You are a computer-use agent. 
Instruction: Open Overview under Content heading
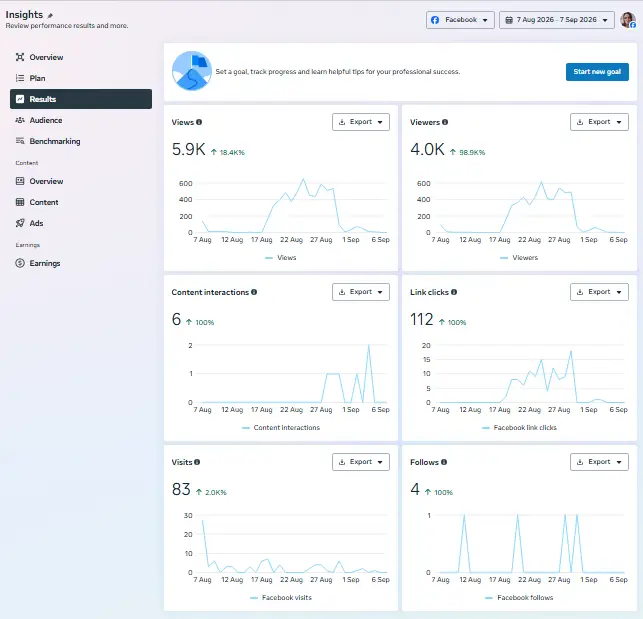(x=81, y=181)
